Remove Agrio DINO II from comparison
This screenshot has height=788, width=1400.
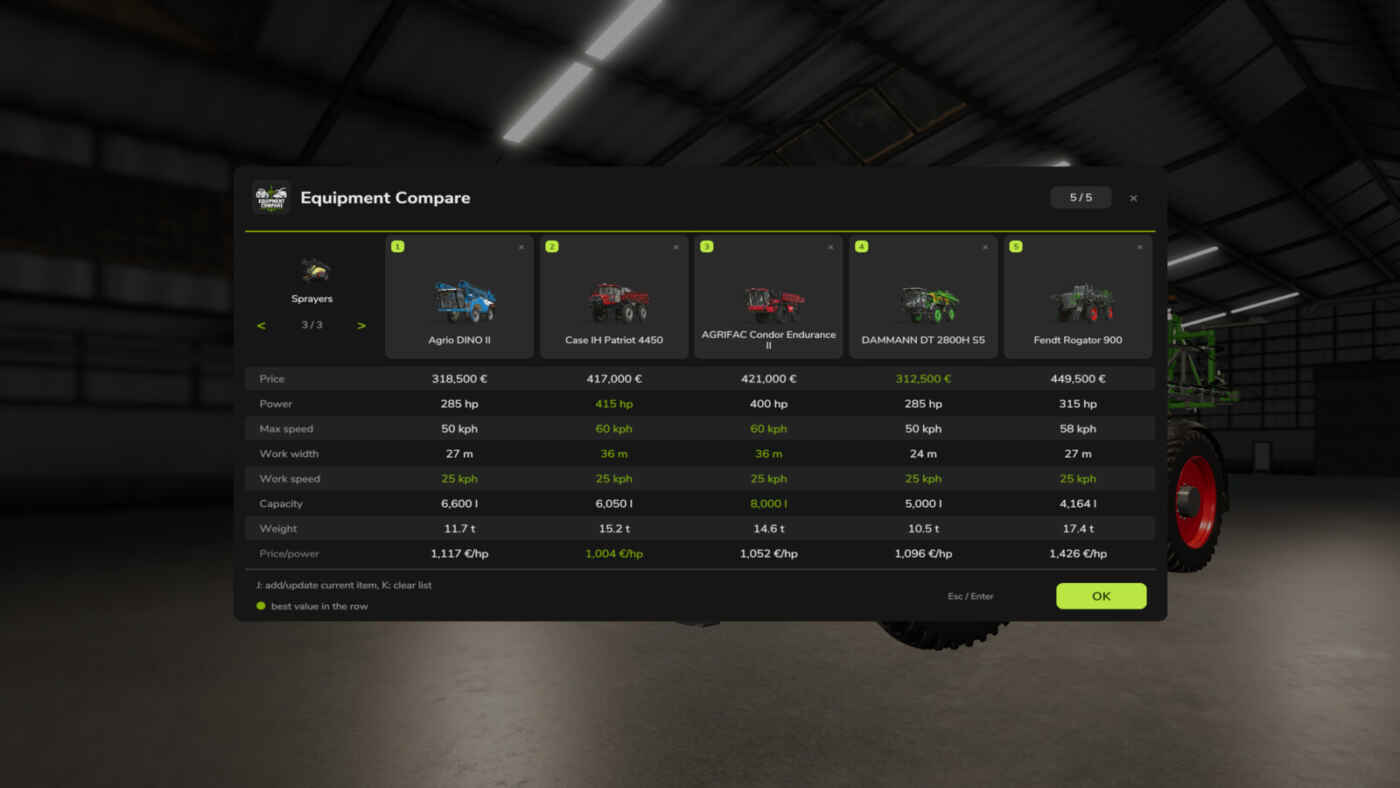521,247
